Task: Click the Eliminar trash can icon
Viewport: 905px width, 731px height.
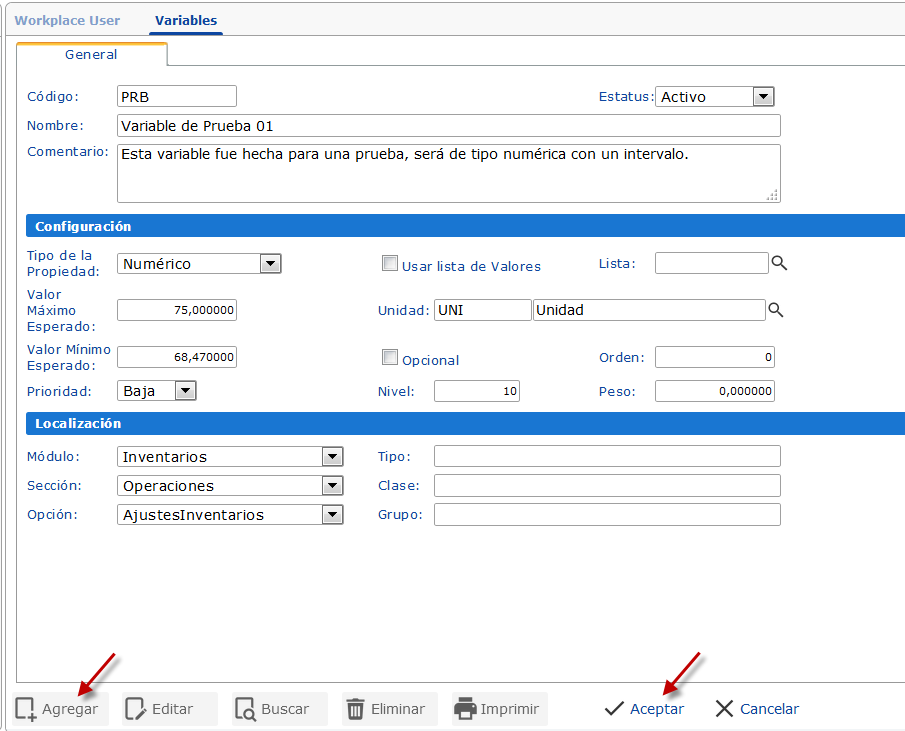Action: point(355,709)
